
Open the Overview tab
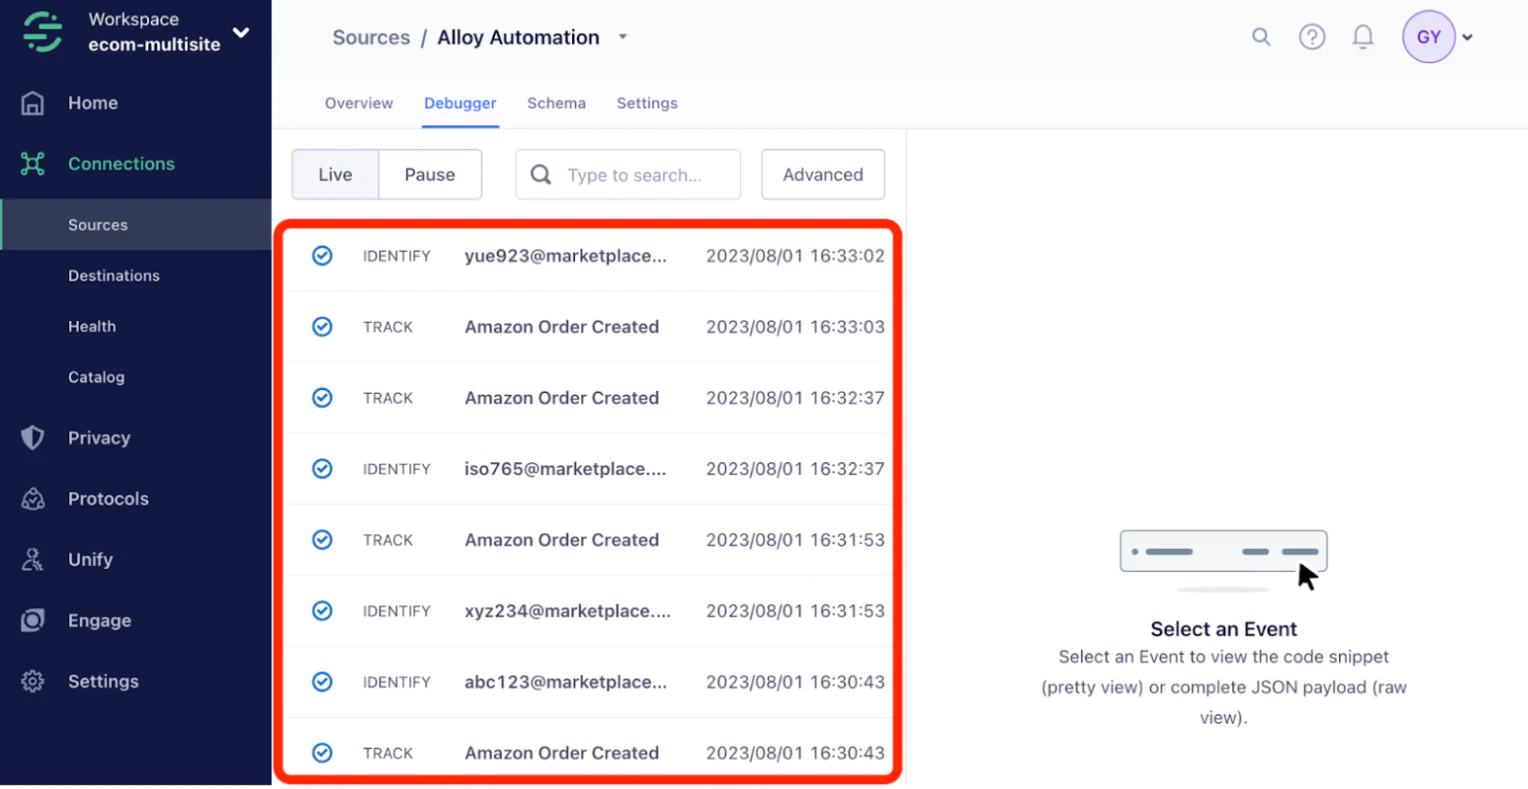(359, 103)
